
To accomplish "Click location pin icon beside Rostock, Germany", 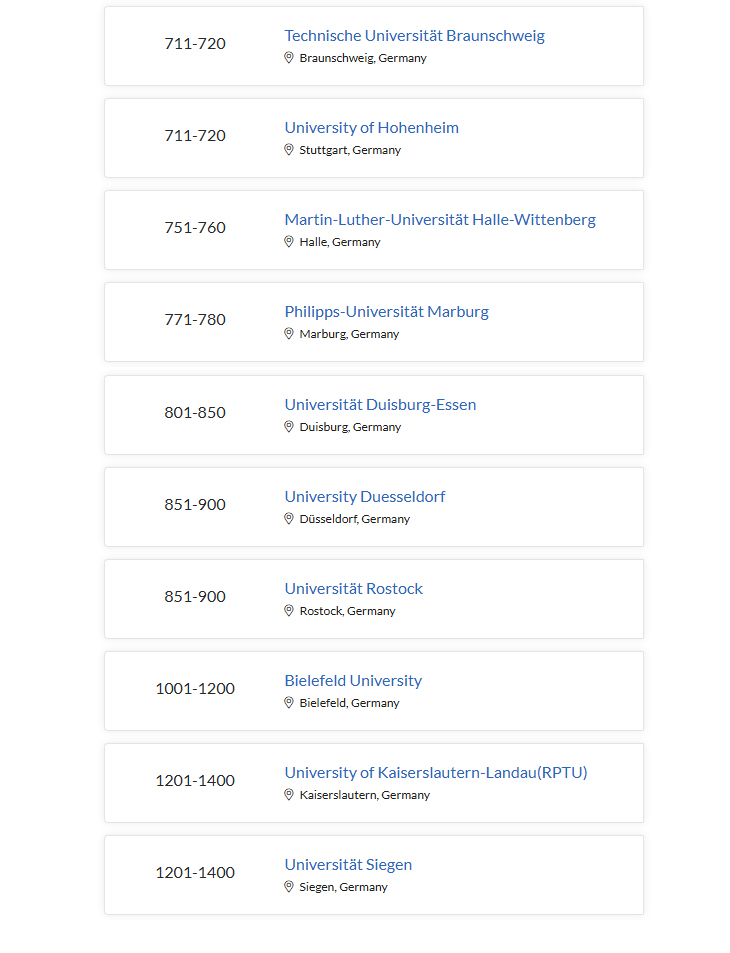I will point(289,611).
